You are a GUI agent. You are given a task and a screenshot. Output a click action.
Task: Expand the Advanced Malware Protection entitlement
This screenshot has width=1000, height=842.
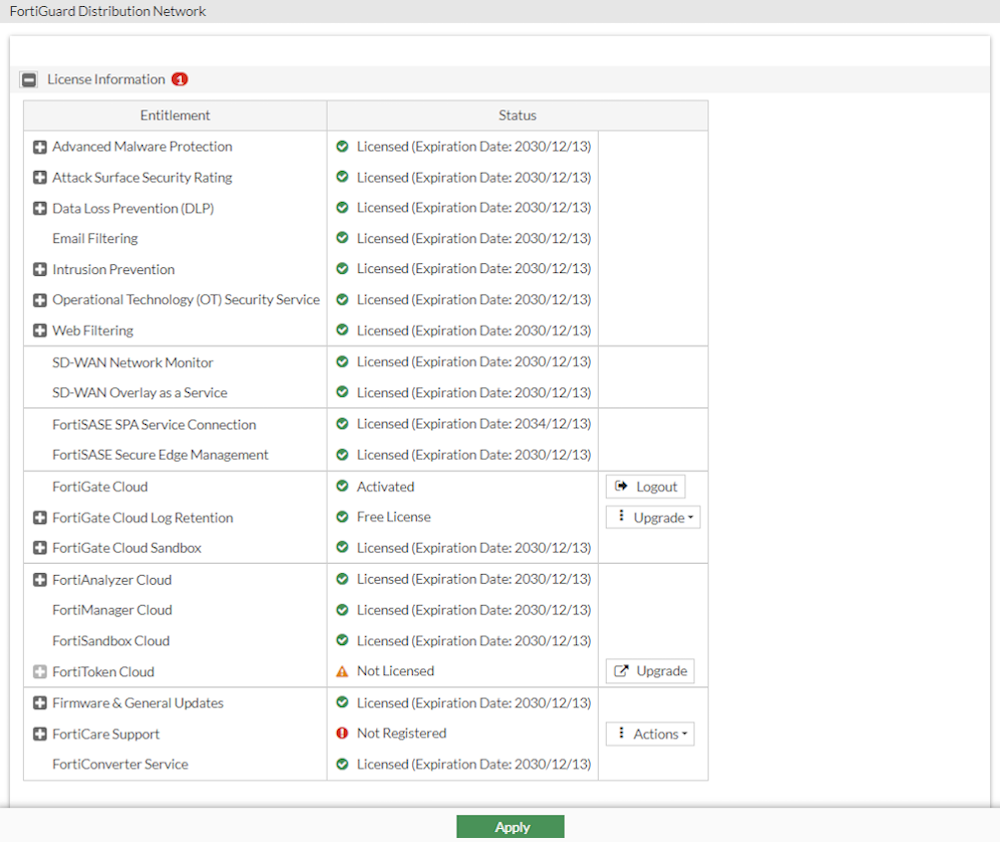39,146
